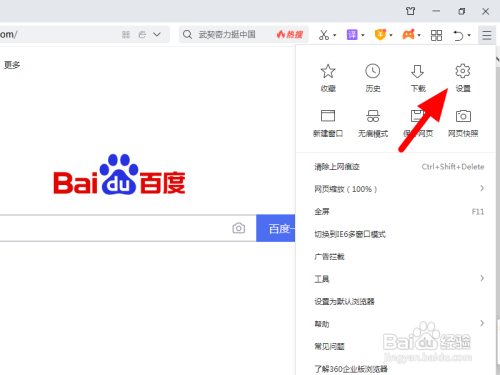Select Clear browsing traces (清除上网痕迹)
Viewport: 500px width, 375px height.
[x=396, y=167]
